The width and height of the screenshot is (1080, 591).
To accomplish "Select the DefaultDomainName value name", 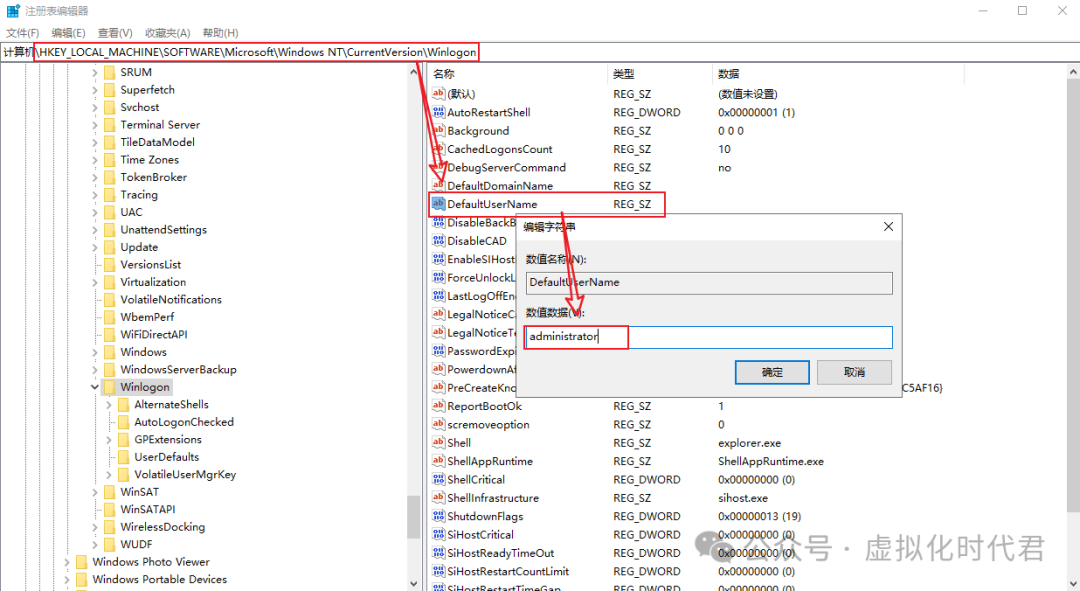I will [499, 186].
